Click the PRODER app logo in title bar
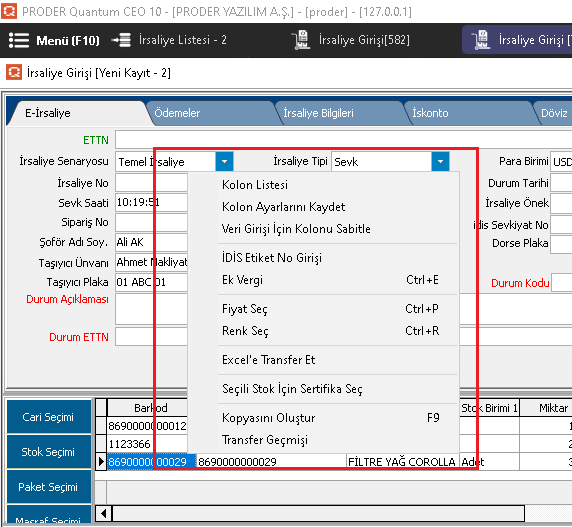Screen dimensions: 572x527 [x=9, y=11]
